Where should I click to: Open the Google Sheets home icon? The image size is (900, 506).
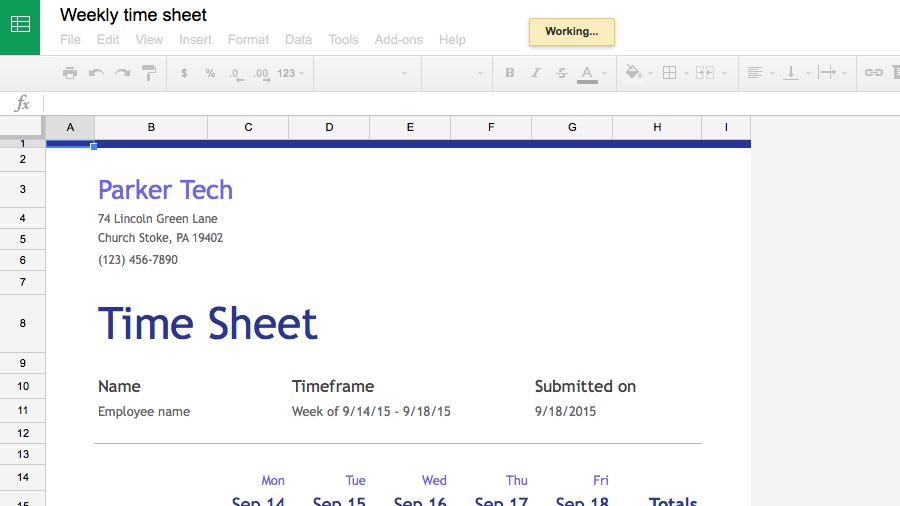click(20, 25)
